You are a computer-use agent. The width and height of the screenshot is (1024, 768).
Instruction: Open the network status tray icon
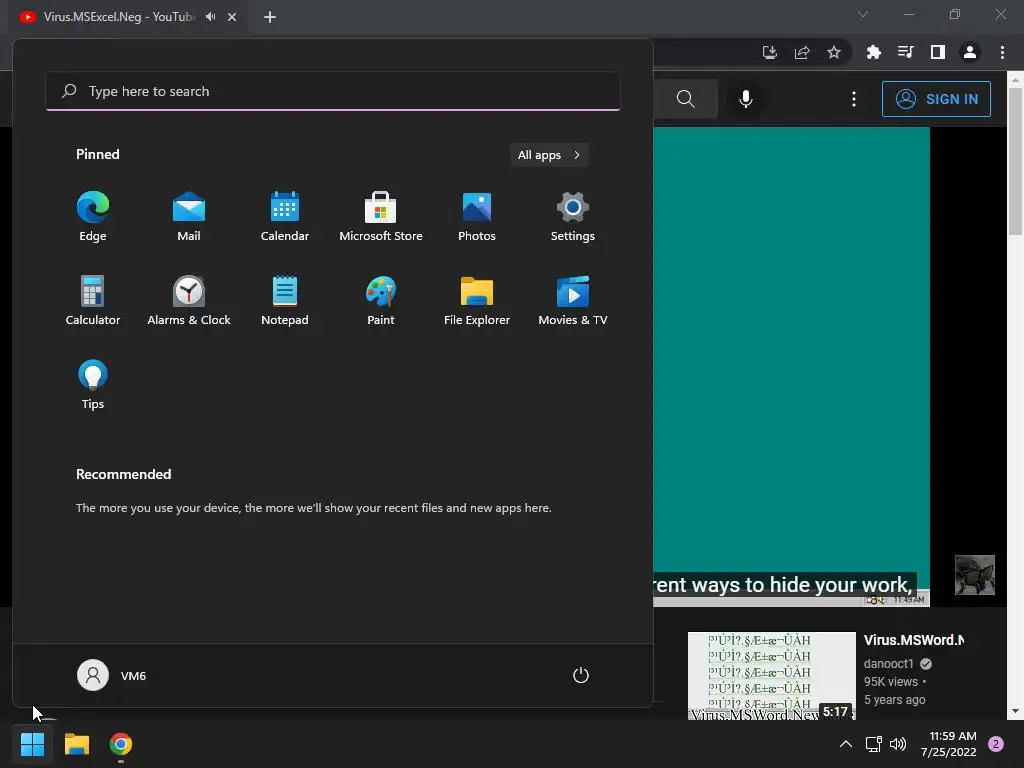[874, 744]
